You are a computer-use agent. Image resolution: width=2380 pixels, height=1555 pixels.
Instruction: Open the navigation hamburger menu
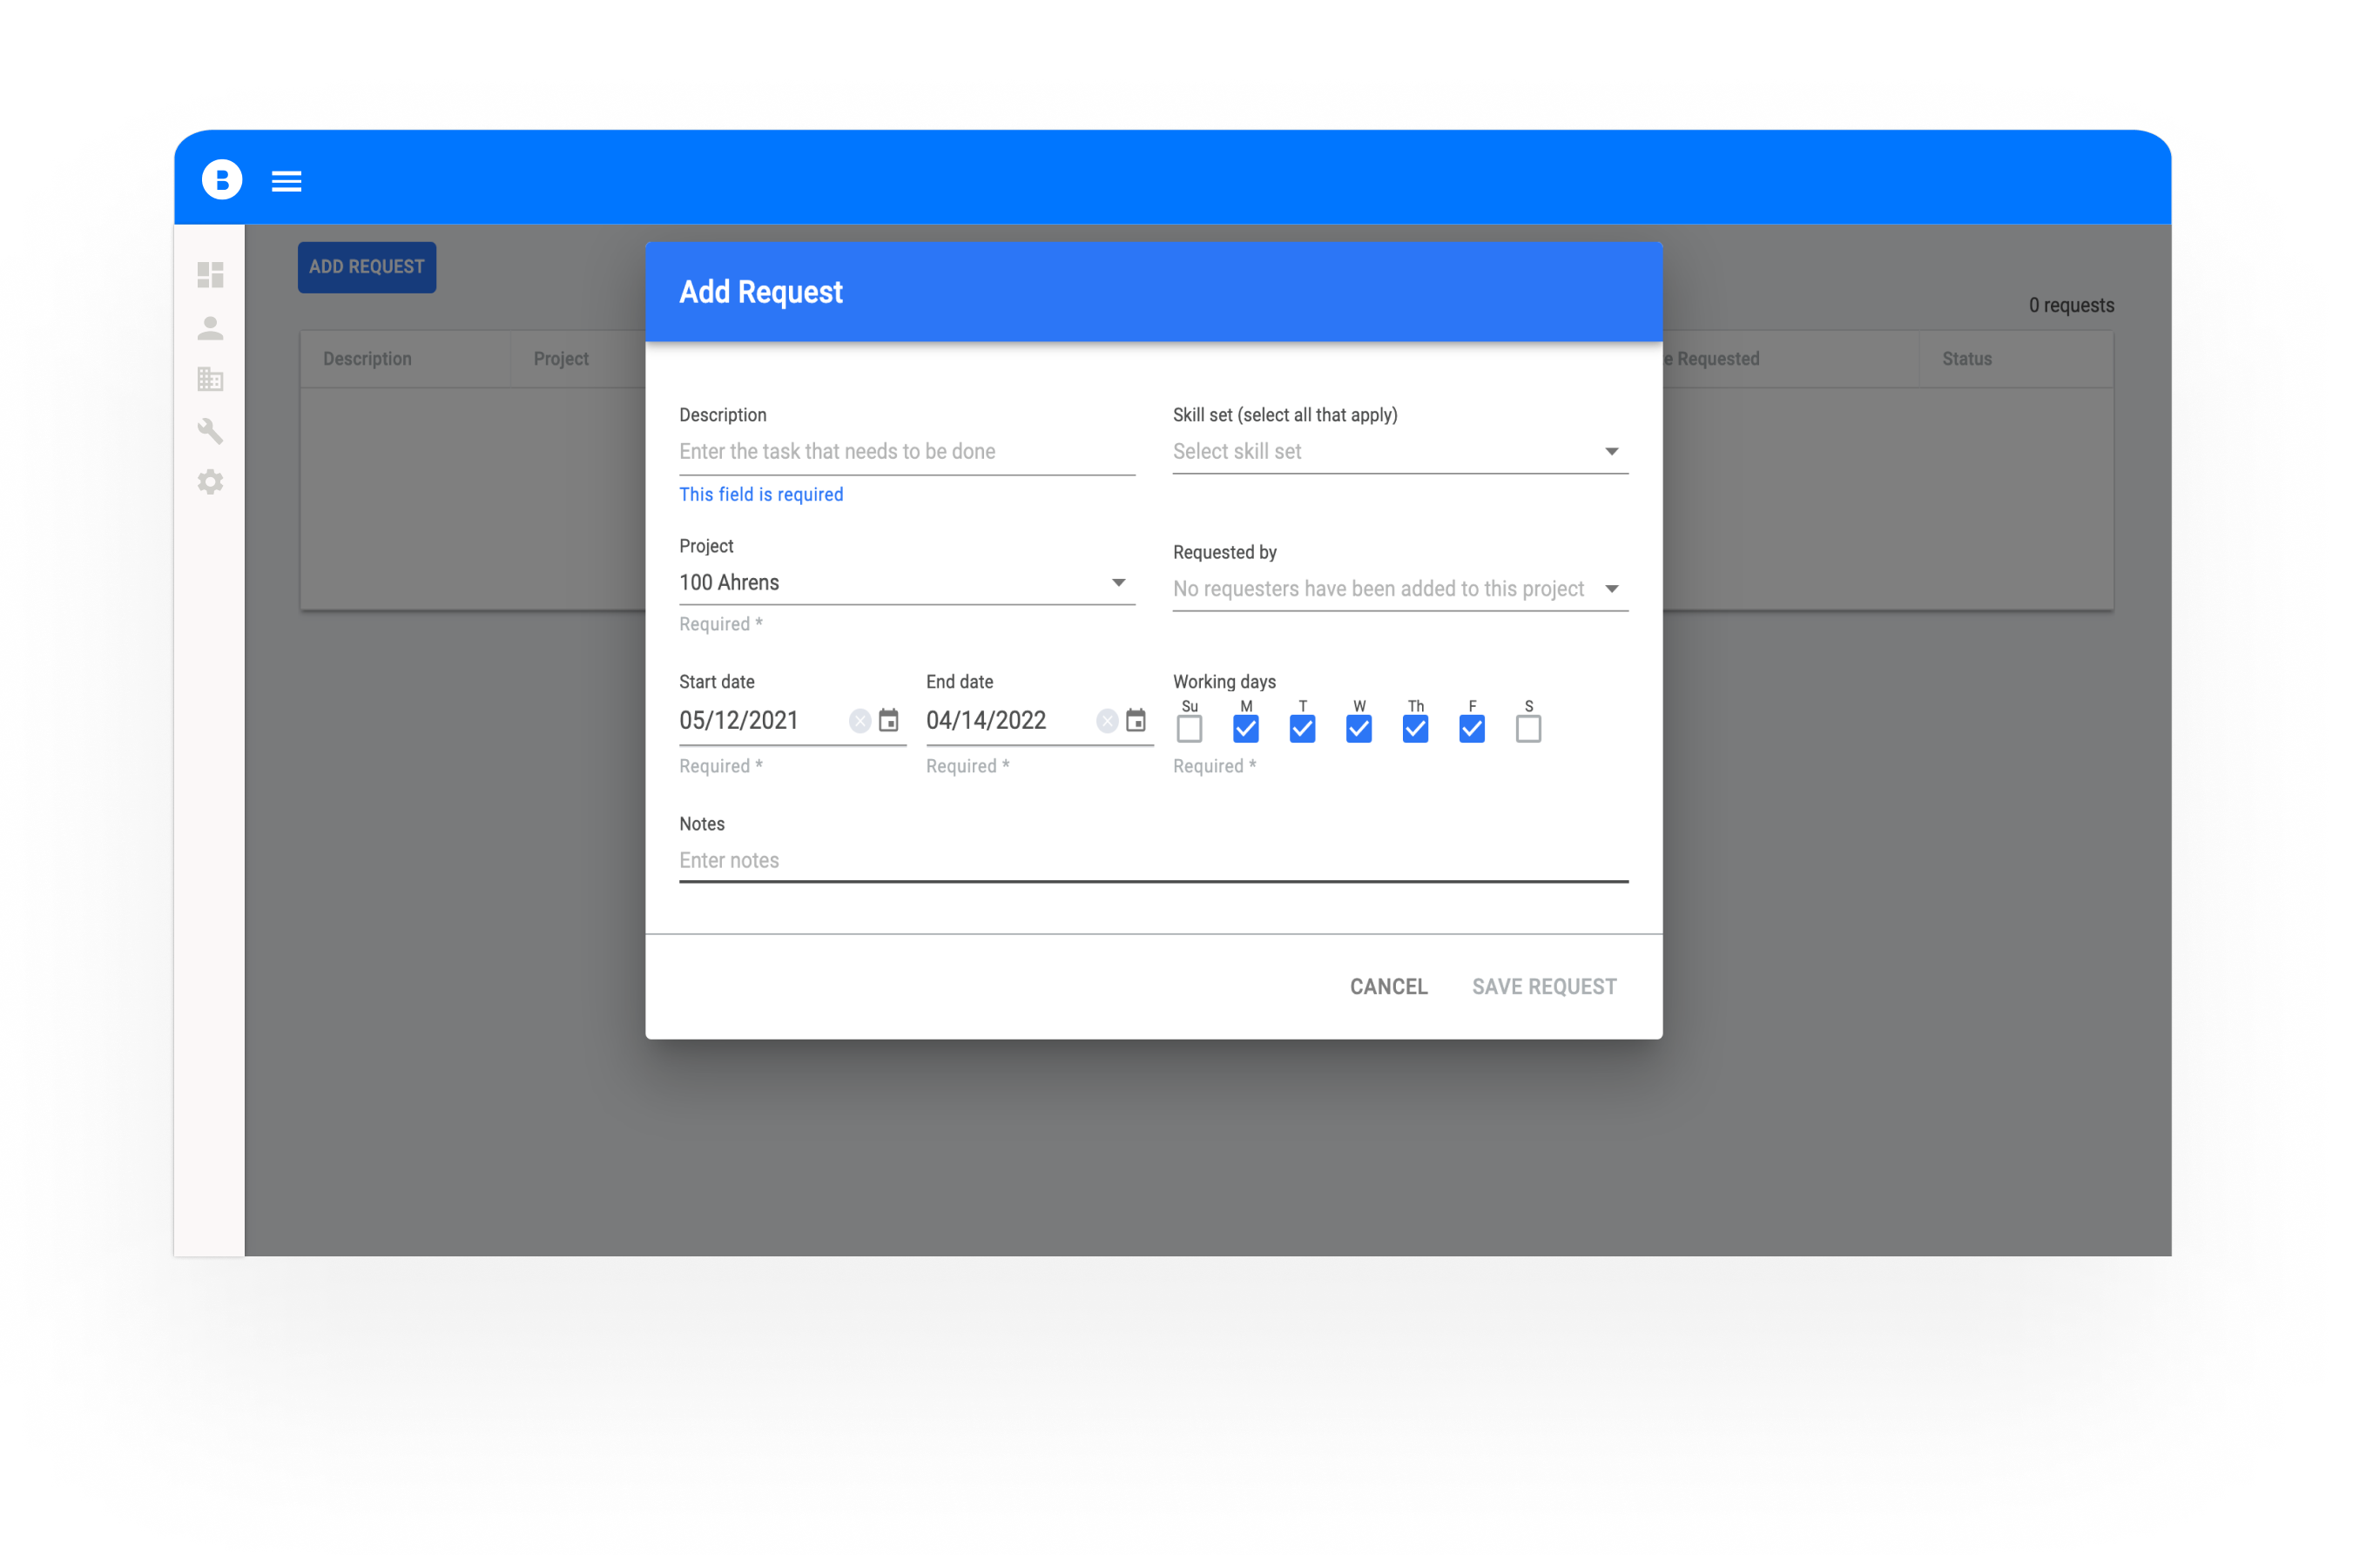(x=286, y=181)
